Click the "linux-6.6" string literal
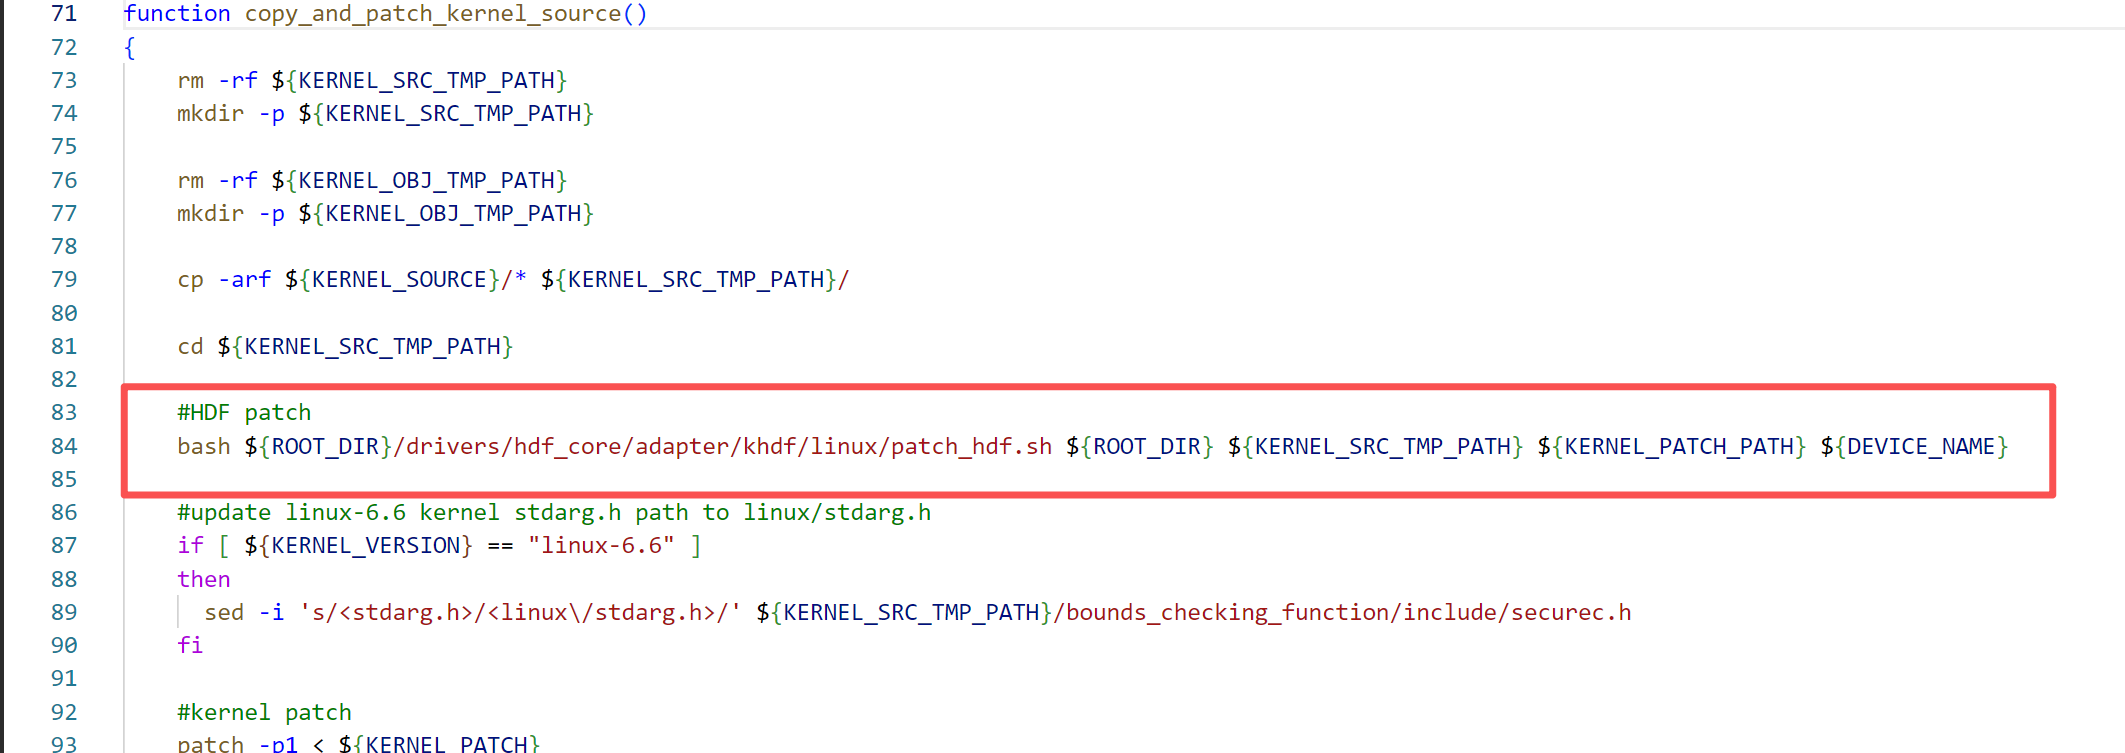Screen dimensions: 2125x753 [601, 546]
